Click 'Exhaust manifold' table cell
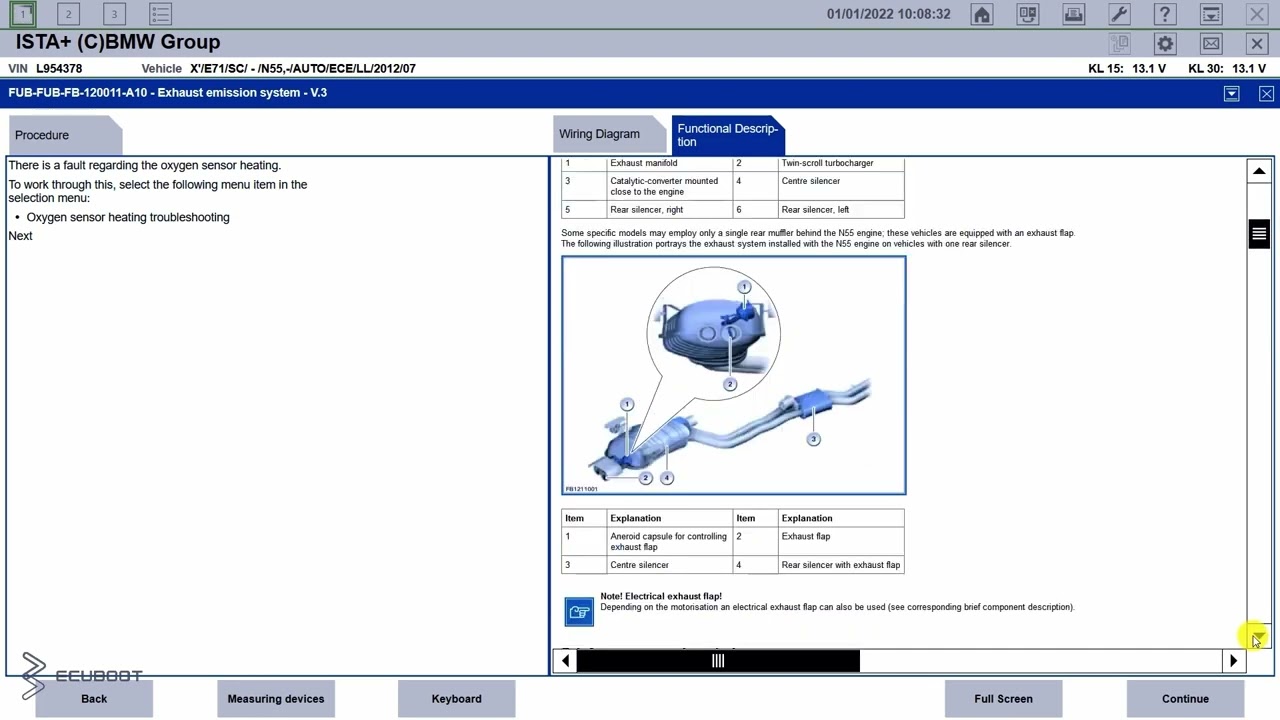 [x=669, y=164]
